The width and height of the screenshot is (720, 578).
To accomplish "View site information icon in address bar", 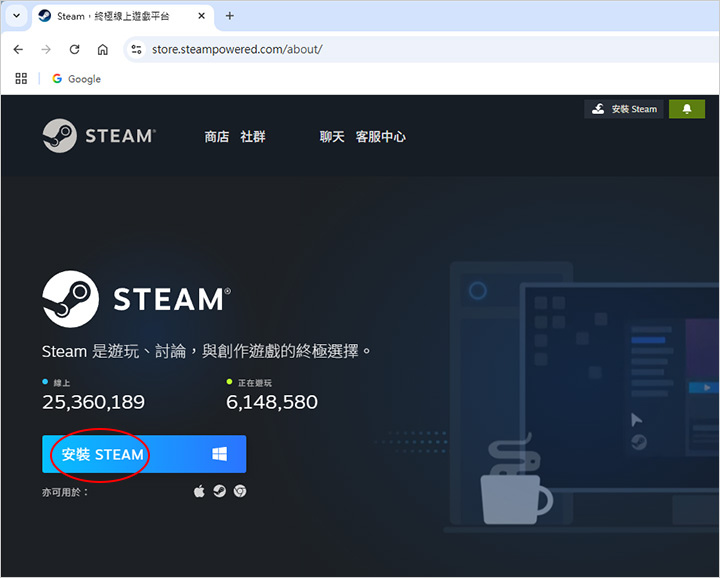I will [x=136, y=49].
